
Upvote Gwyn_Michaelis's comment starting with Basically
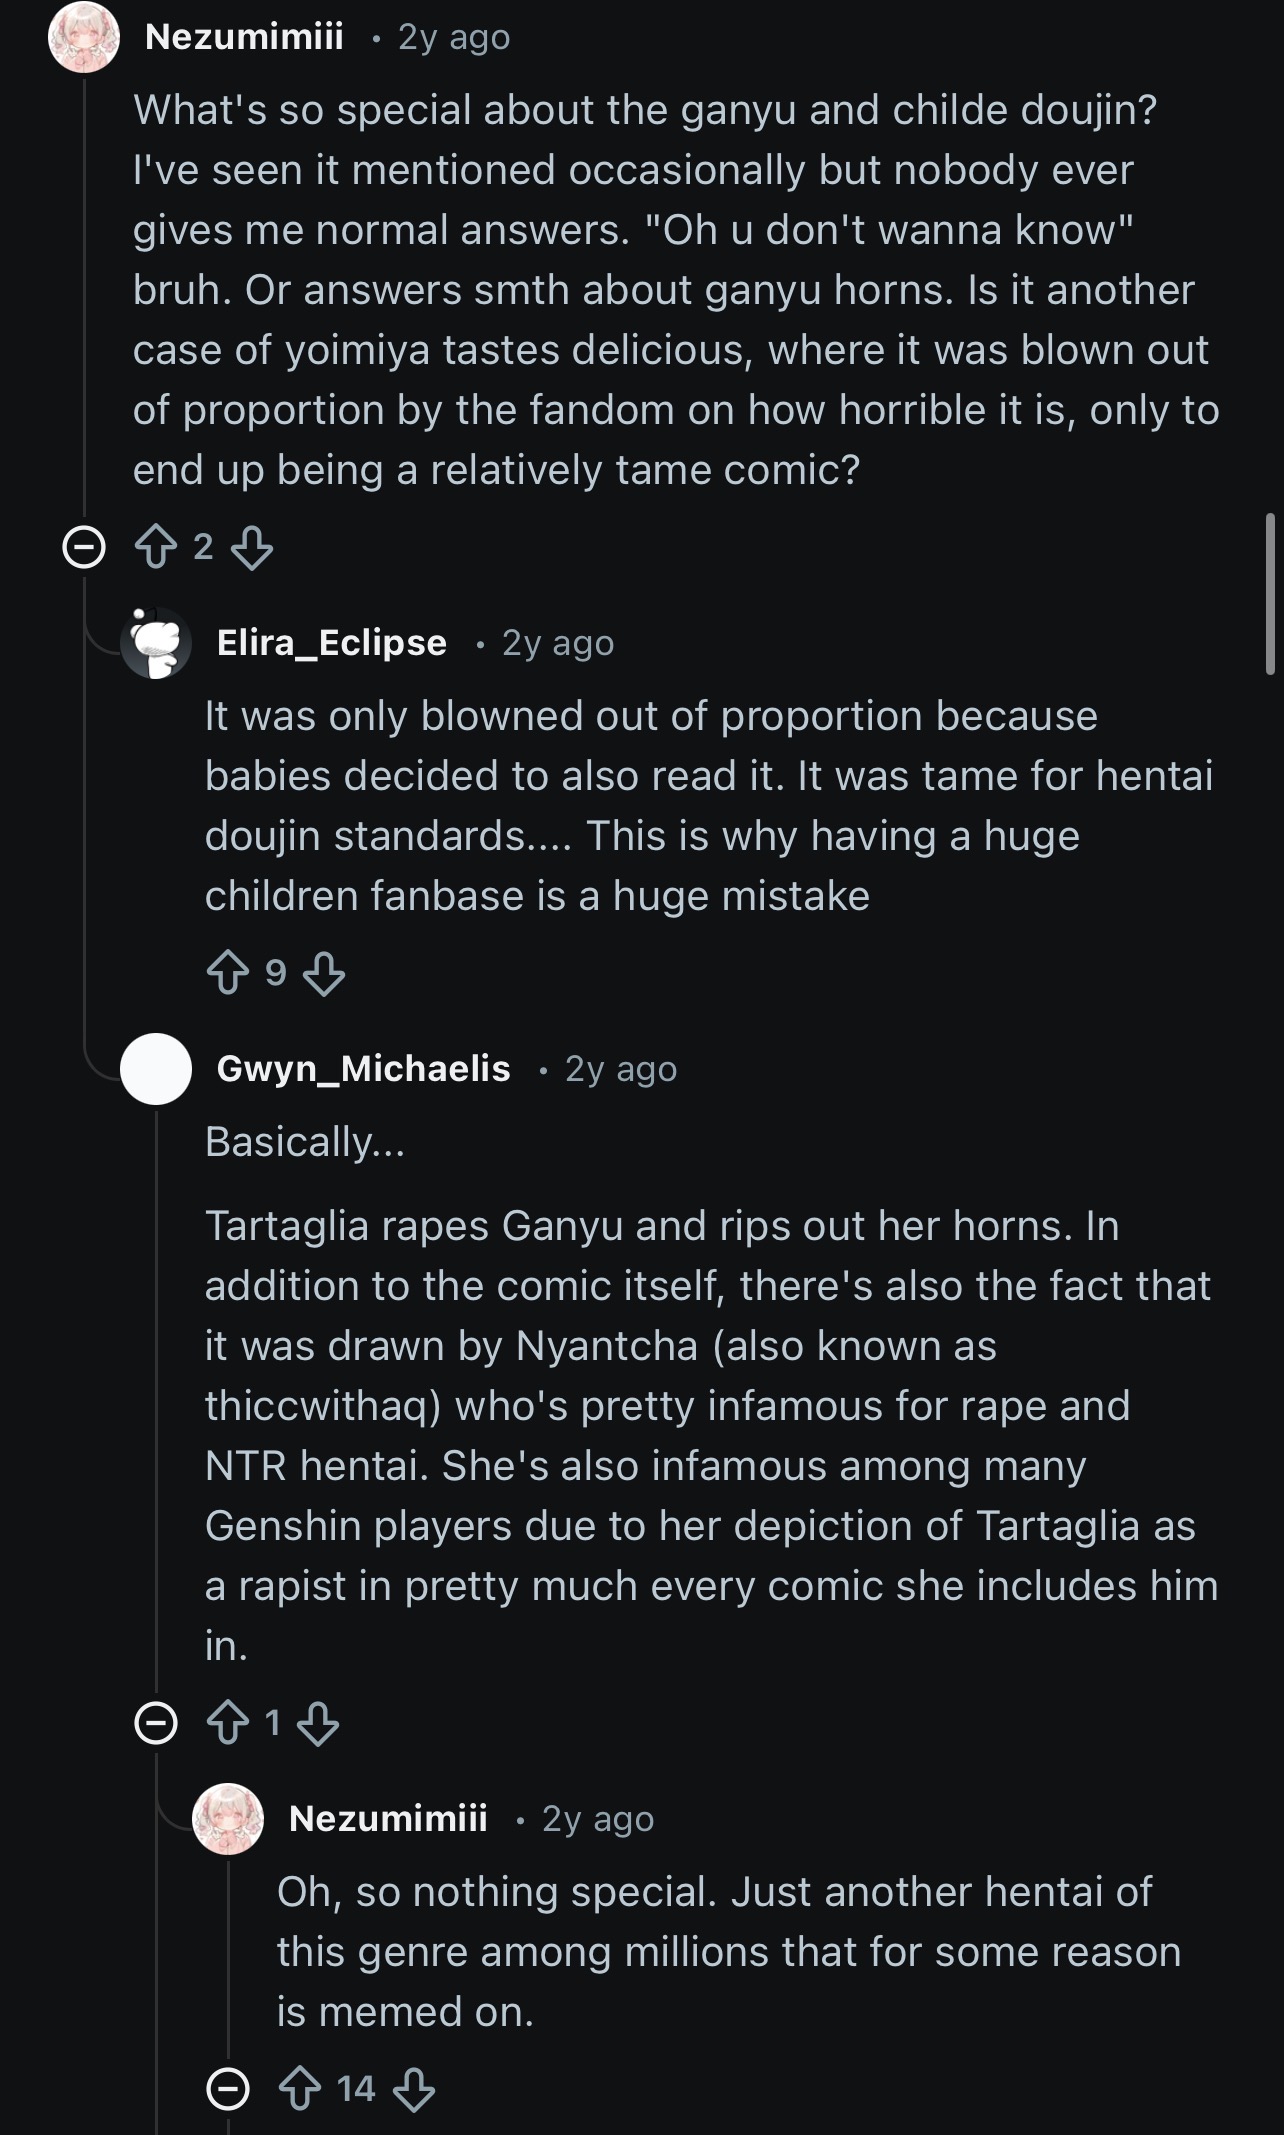(x=227, y=1723)
